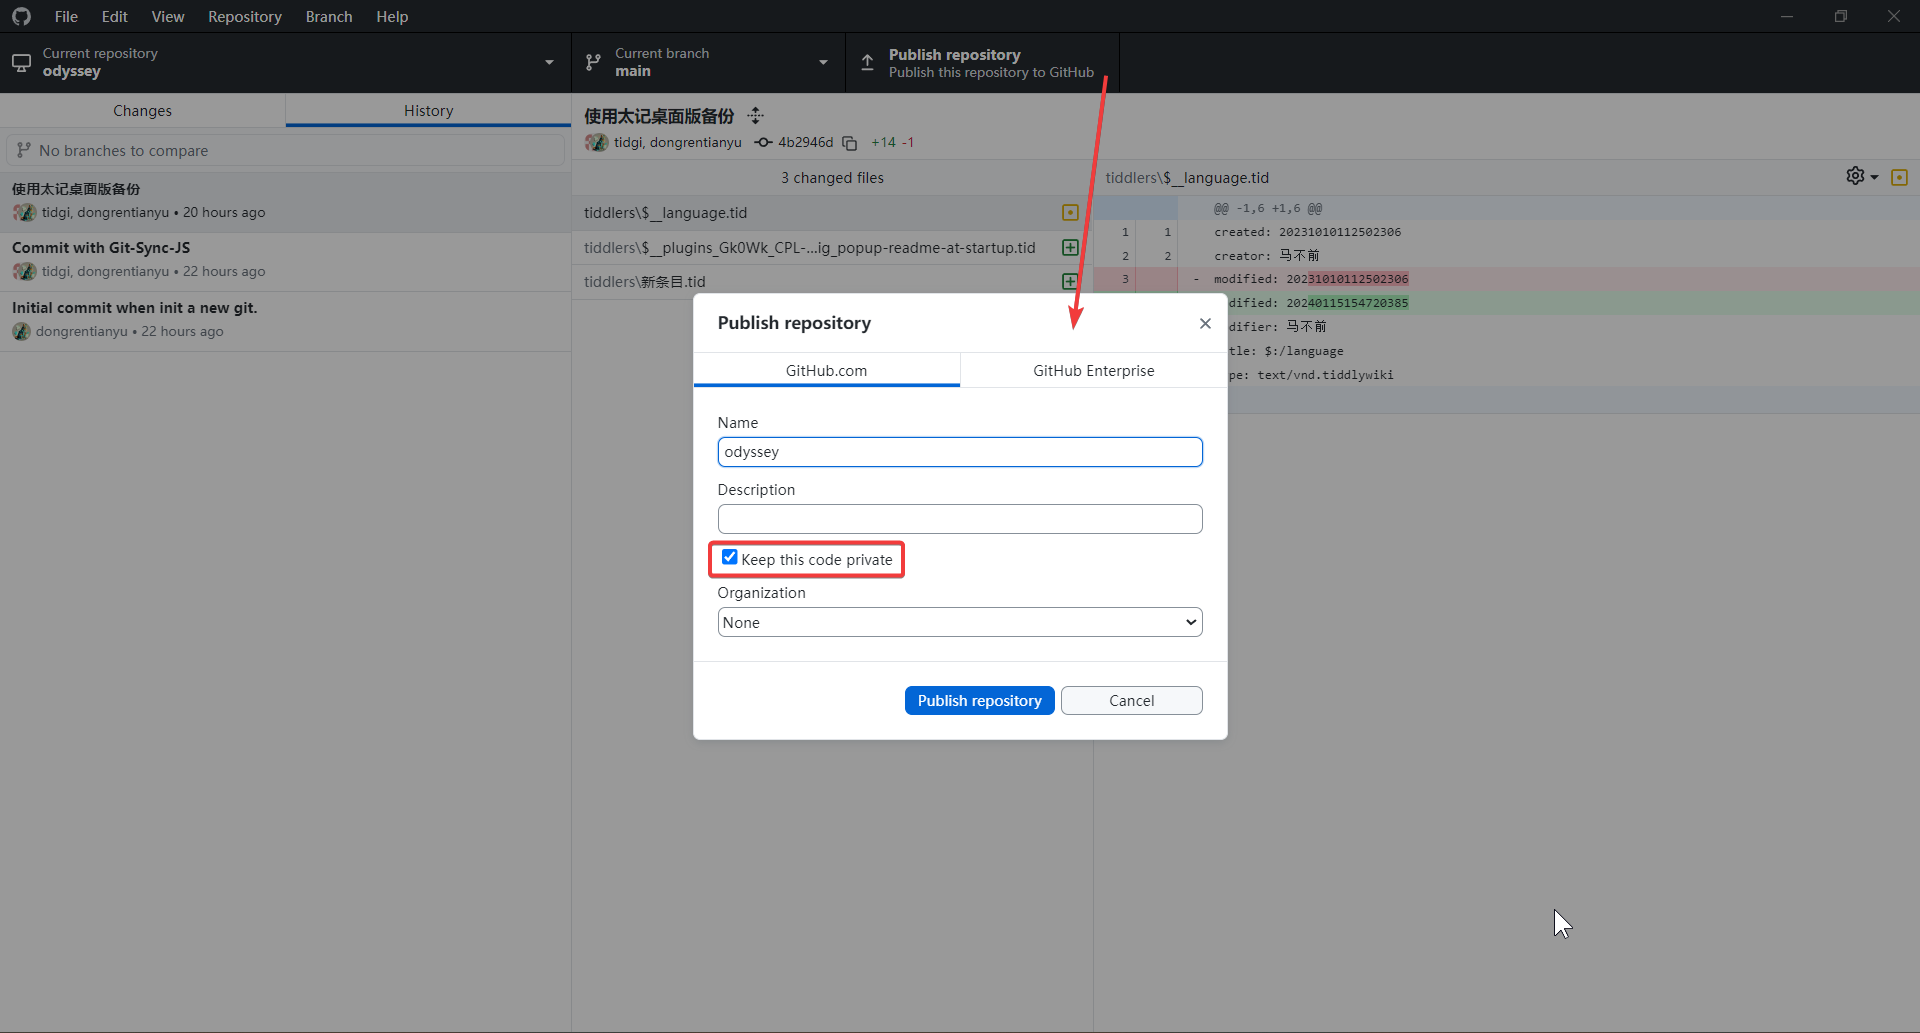Open the Repository menu

point(244,16)
